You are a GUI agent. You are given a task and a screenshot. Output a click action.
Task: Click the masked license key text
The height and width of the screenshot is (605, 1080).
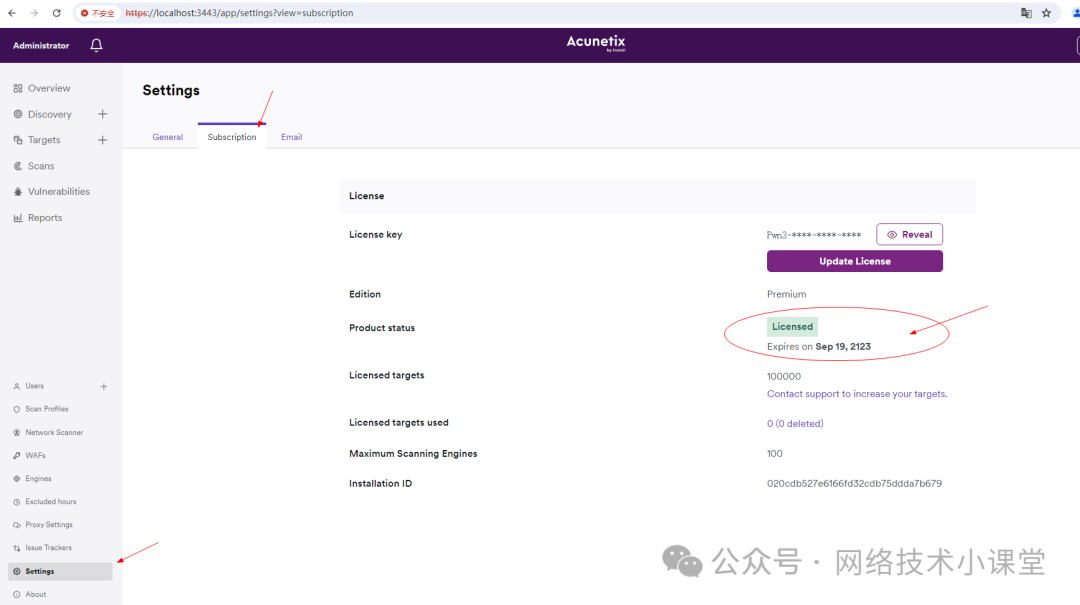(813, 235)
